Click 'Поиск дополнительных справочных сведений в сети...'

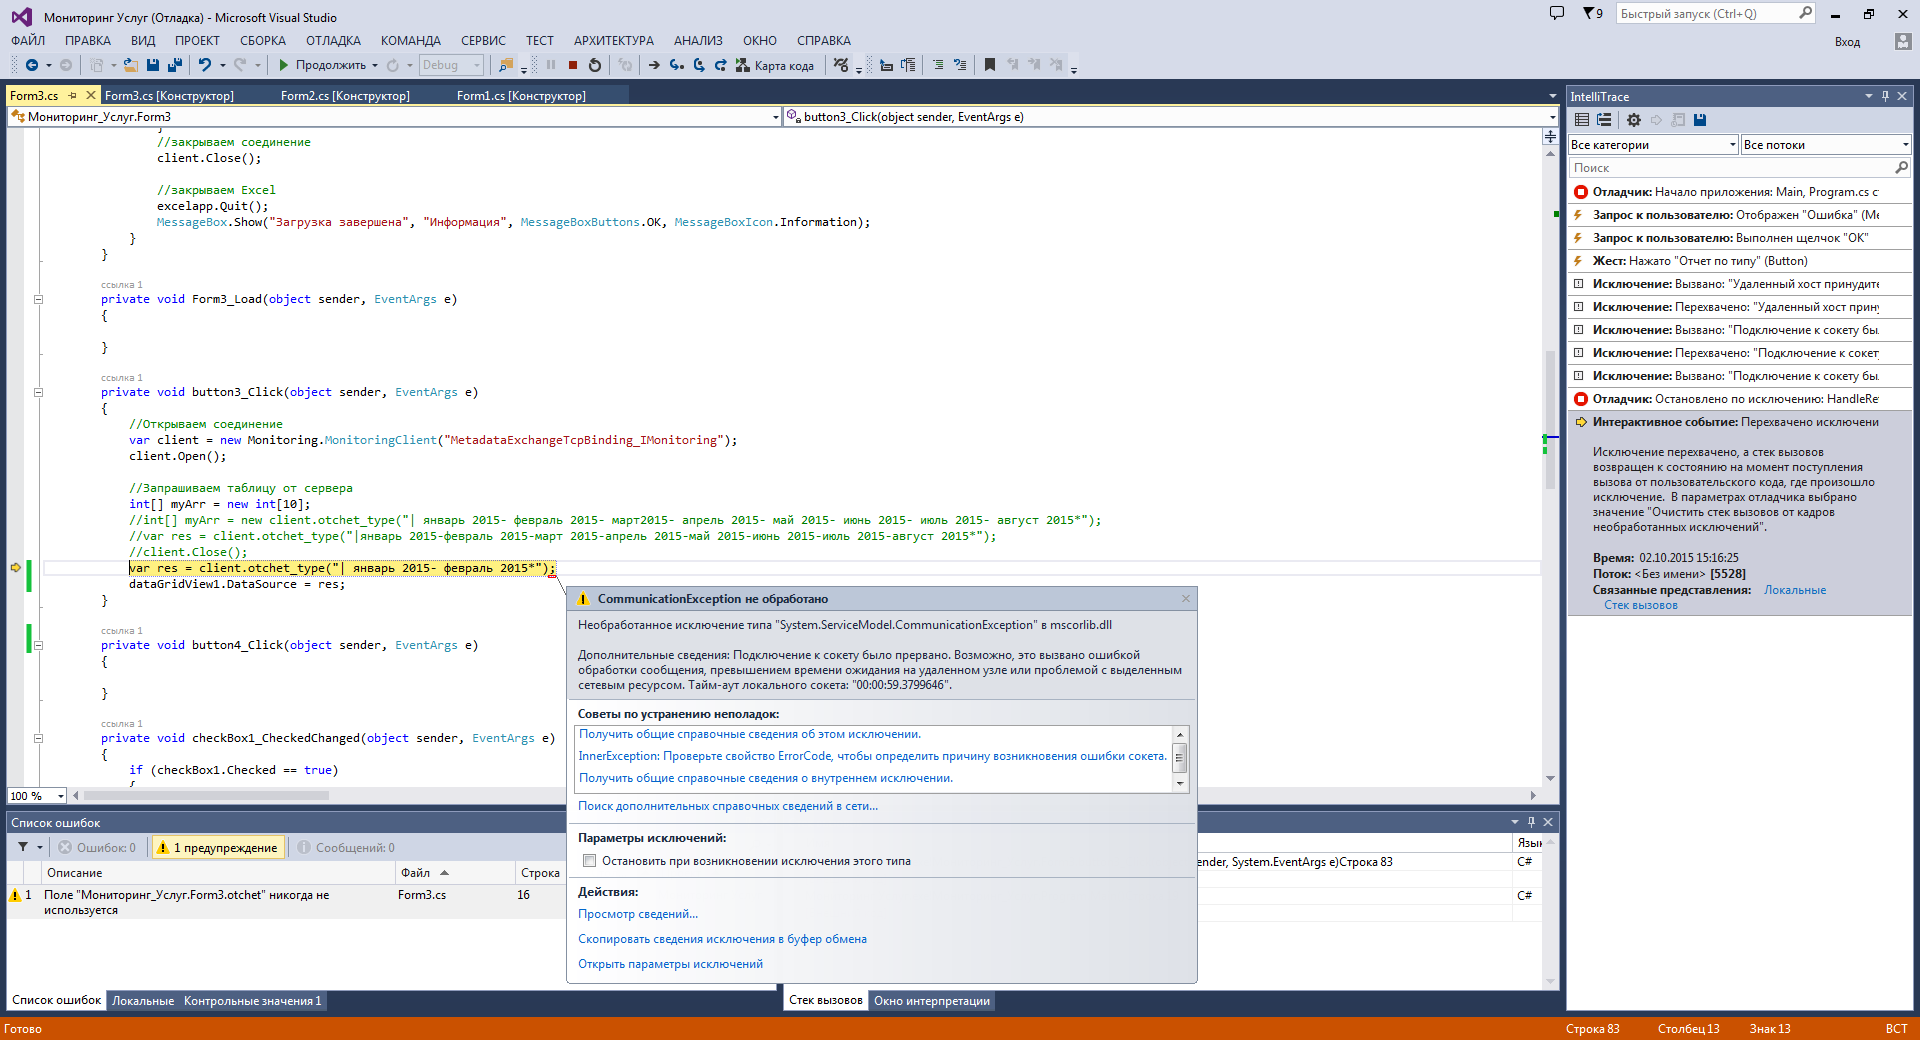click(728, 806)
